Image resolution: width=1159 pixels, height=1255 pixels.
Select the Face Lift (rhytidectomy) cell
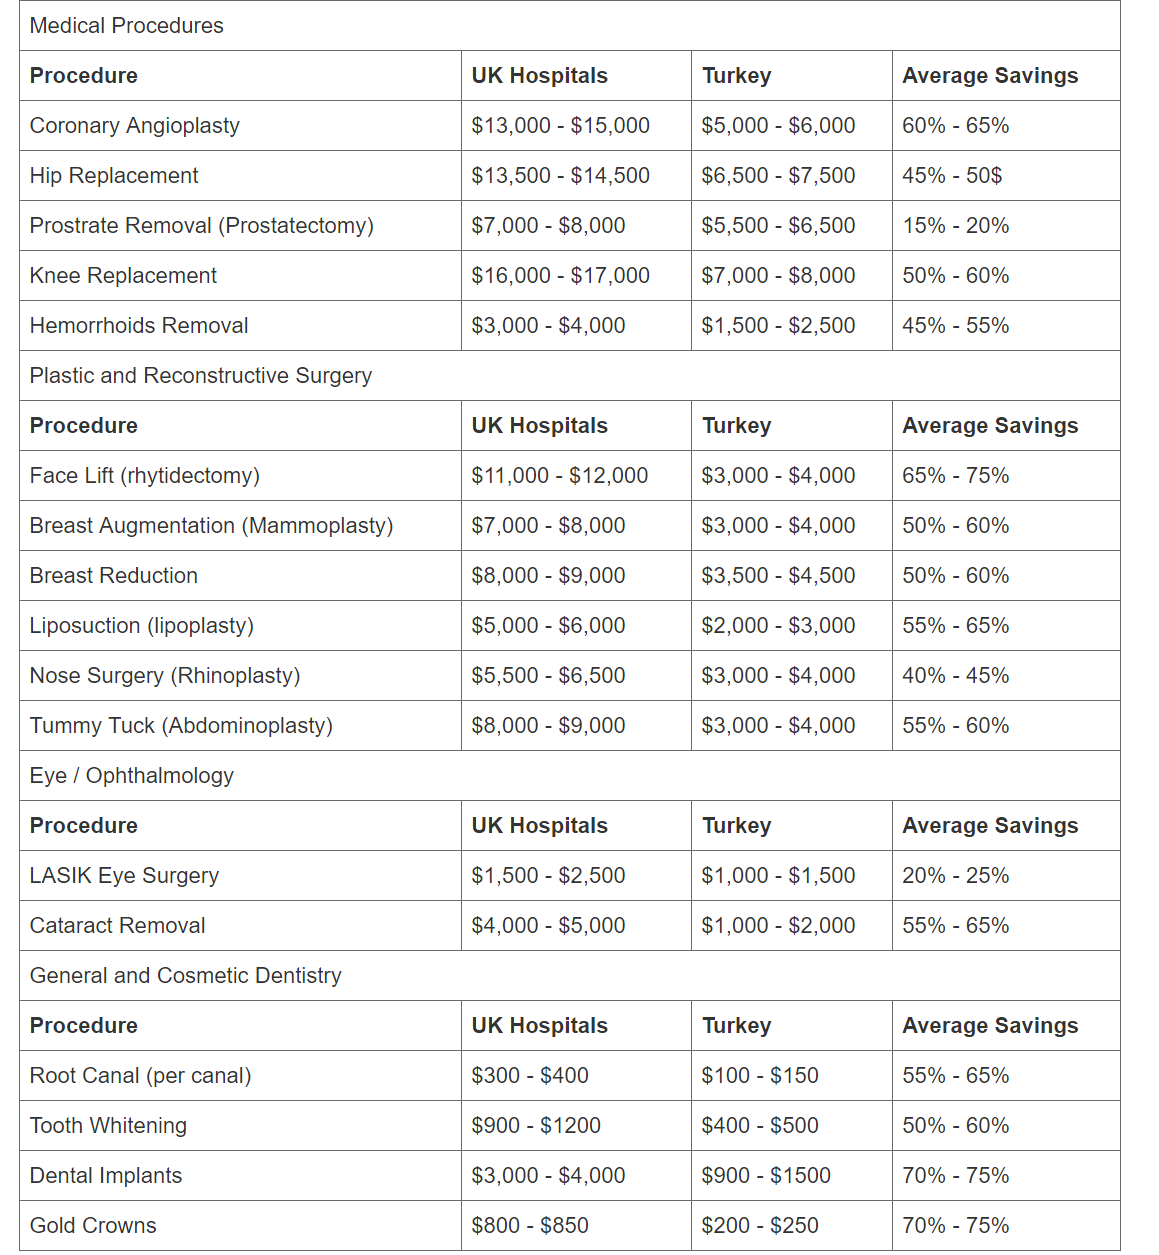[145, 476]
